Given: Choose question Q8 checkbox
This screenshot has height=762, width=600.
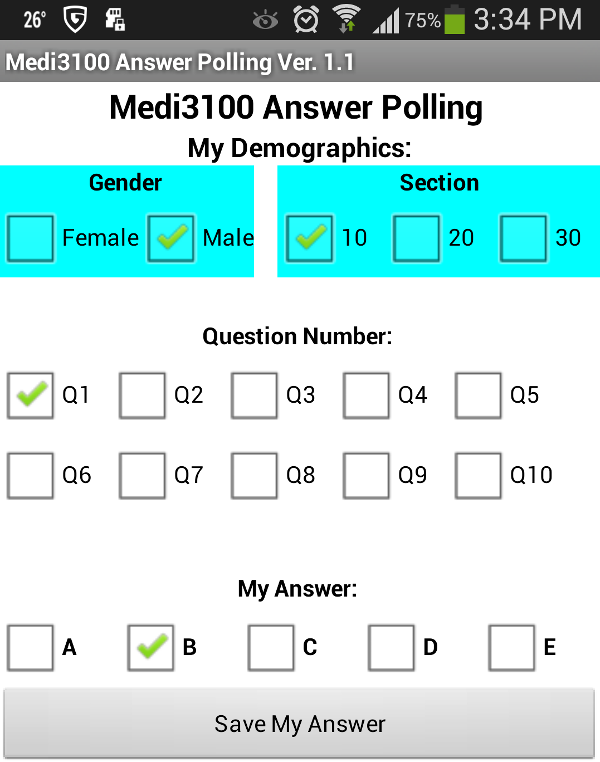Looking at the screenshot, I should (x=254, y=476).
